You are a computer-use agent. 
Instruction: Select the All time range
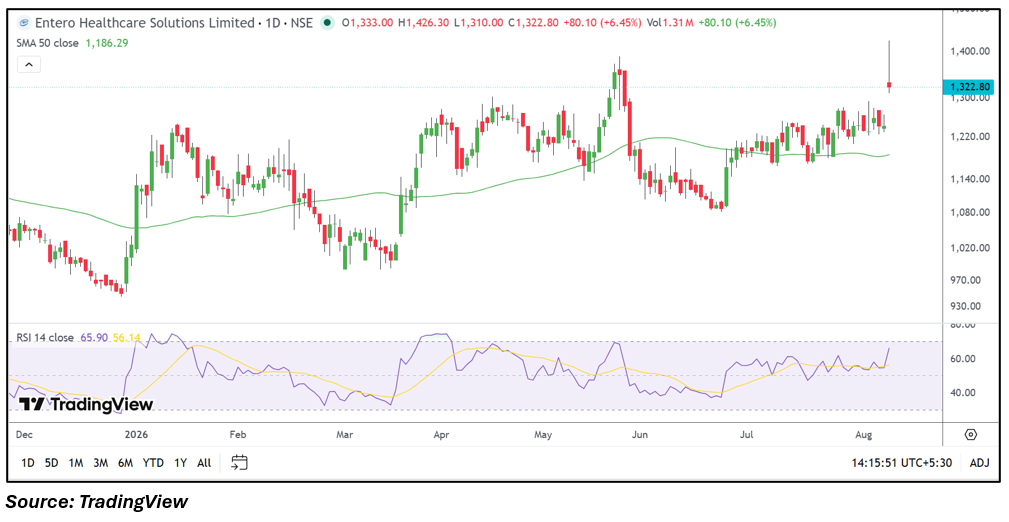[204, 463]
